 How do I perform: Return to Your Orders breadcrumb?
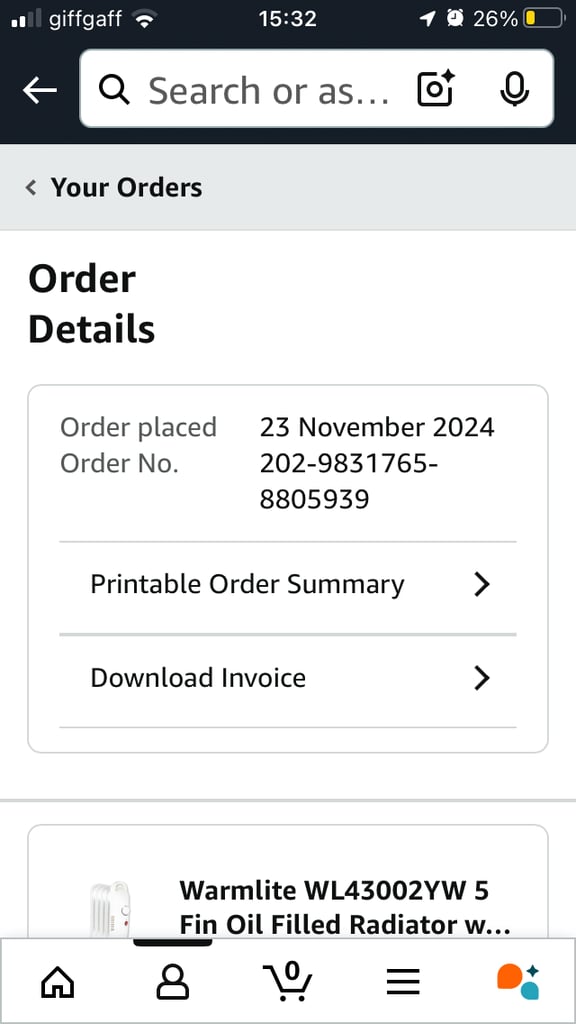127,187
